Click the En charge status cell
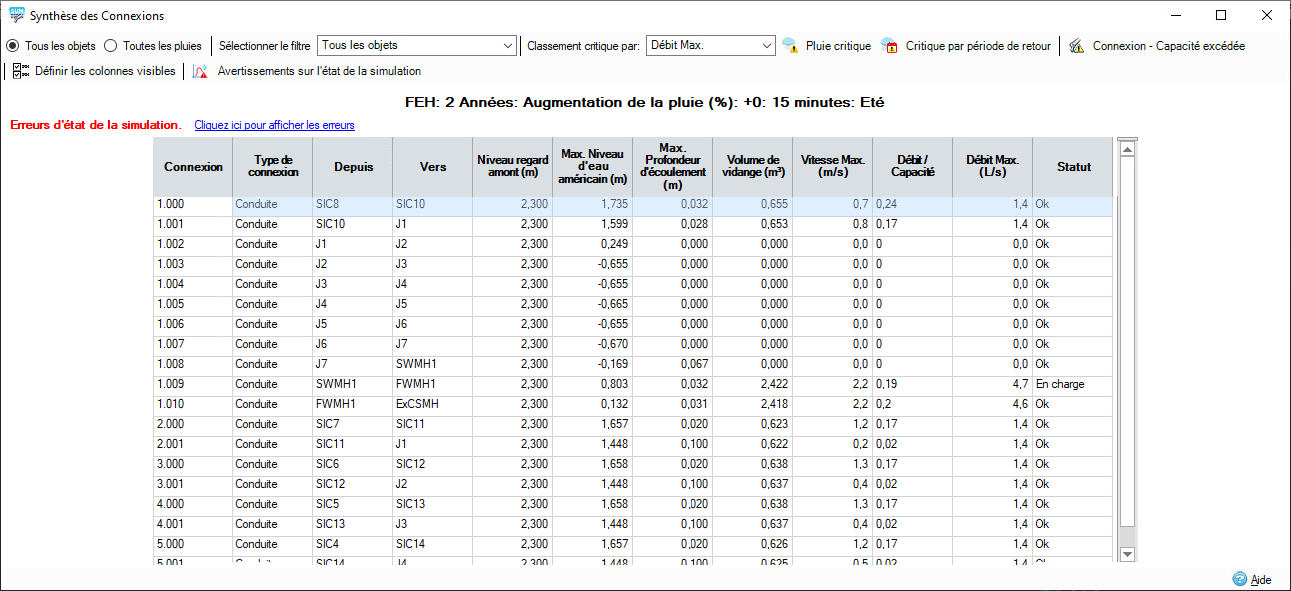 pyautogui.click(x=1073, y=384)
